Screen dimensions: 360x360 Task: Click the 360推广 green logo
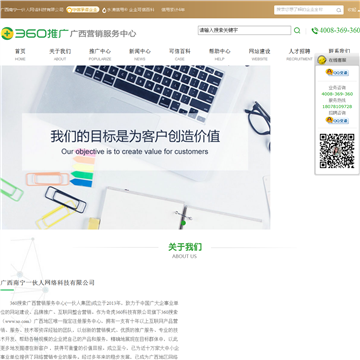tap(35, 33)
